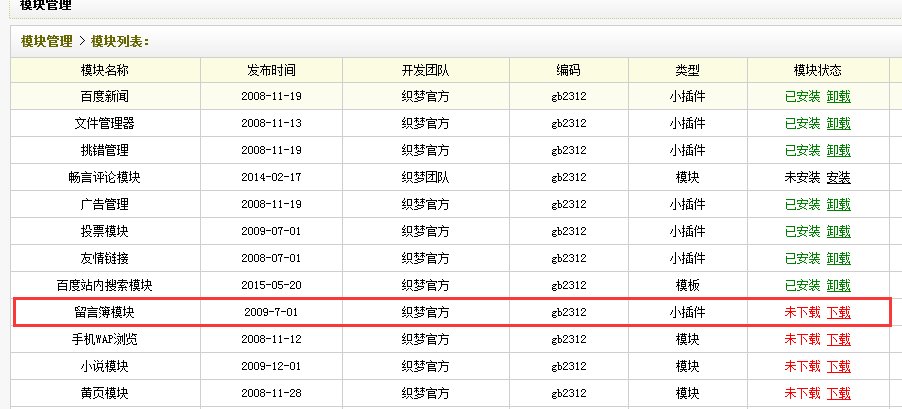Select the date 2008-11-28
Image resolution: width=902 pixels, height=409 pixels.
[271, 393]
